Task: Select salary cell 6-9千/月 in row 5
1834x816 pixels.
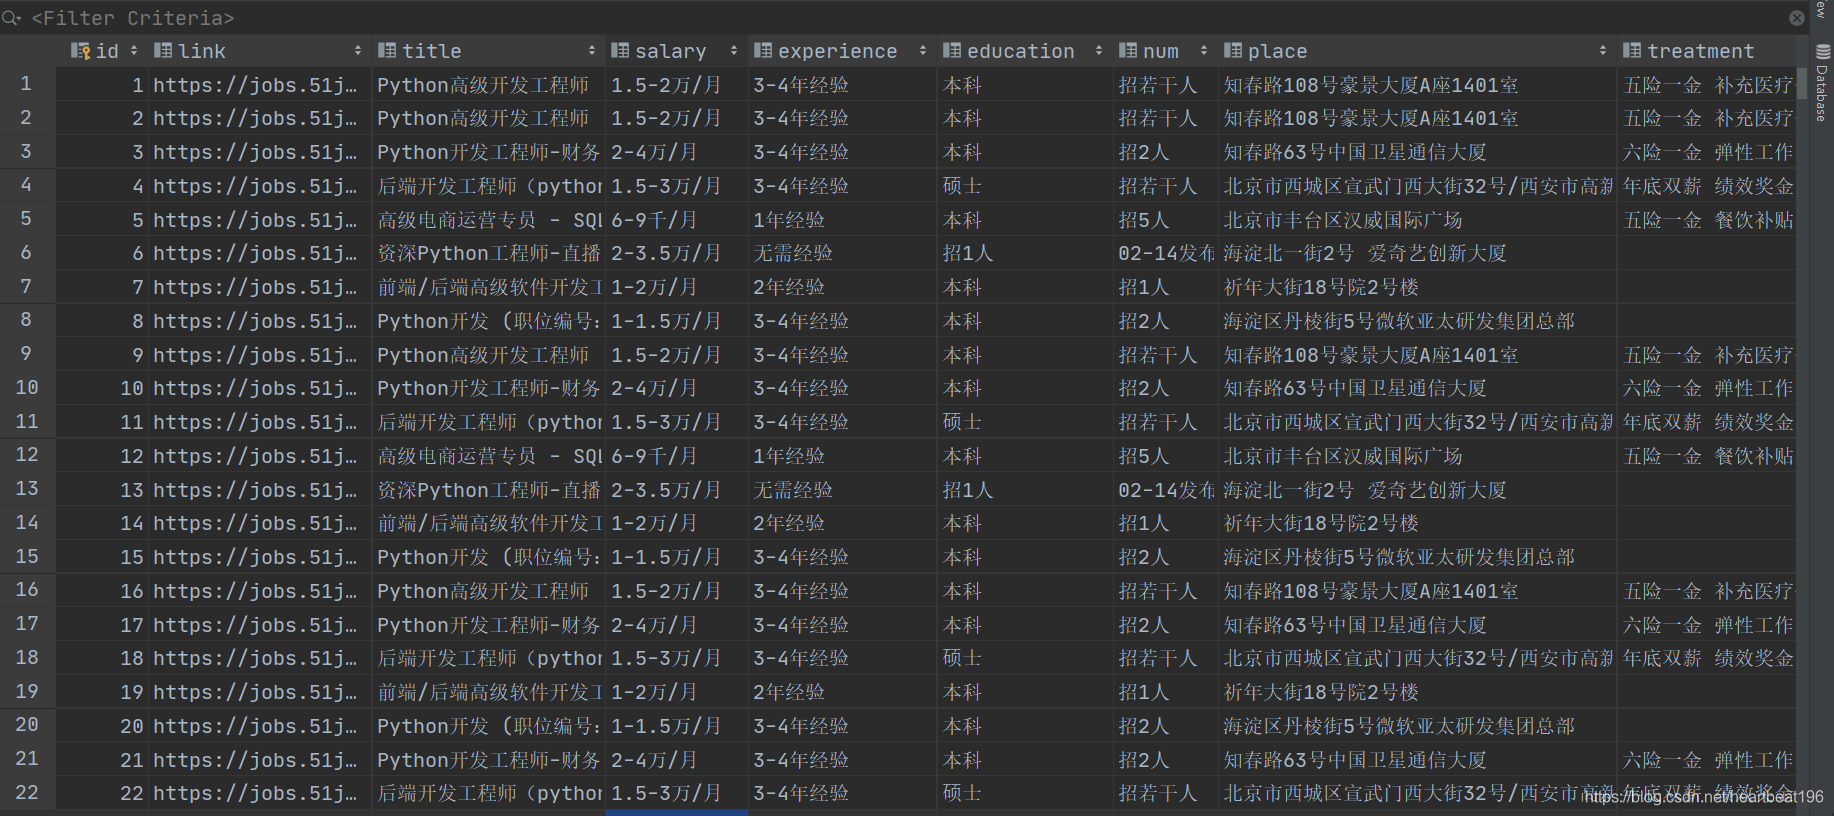Action: pos(676,220)
